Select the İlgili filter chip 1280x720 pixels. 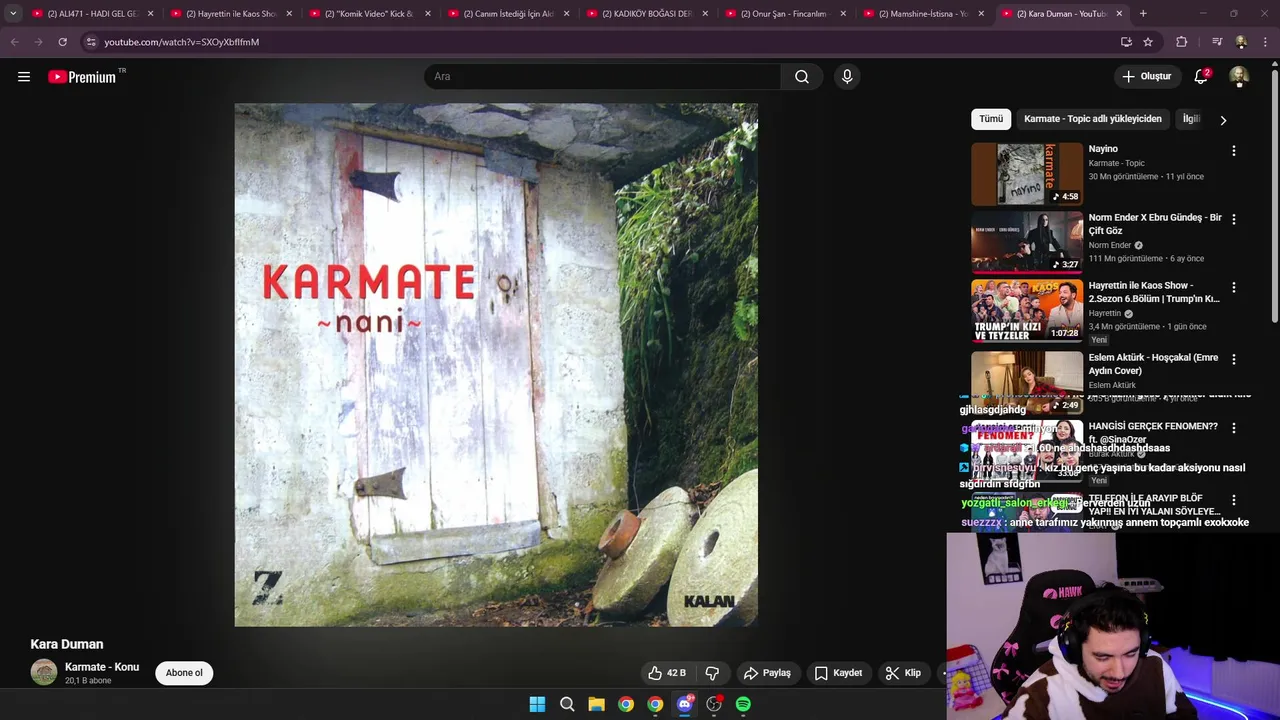(1191, 119)
